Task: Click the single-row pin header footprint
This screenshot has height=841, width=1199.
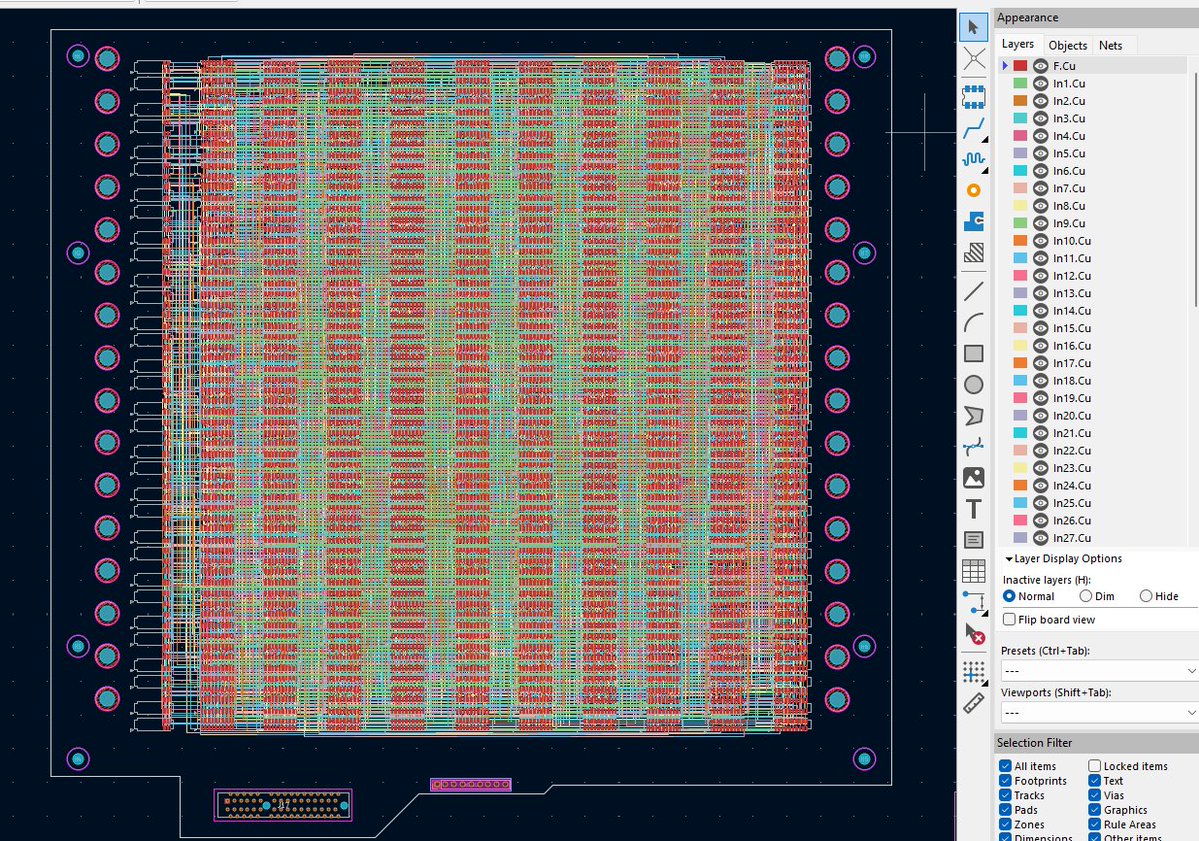Action: coord(470,784)
